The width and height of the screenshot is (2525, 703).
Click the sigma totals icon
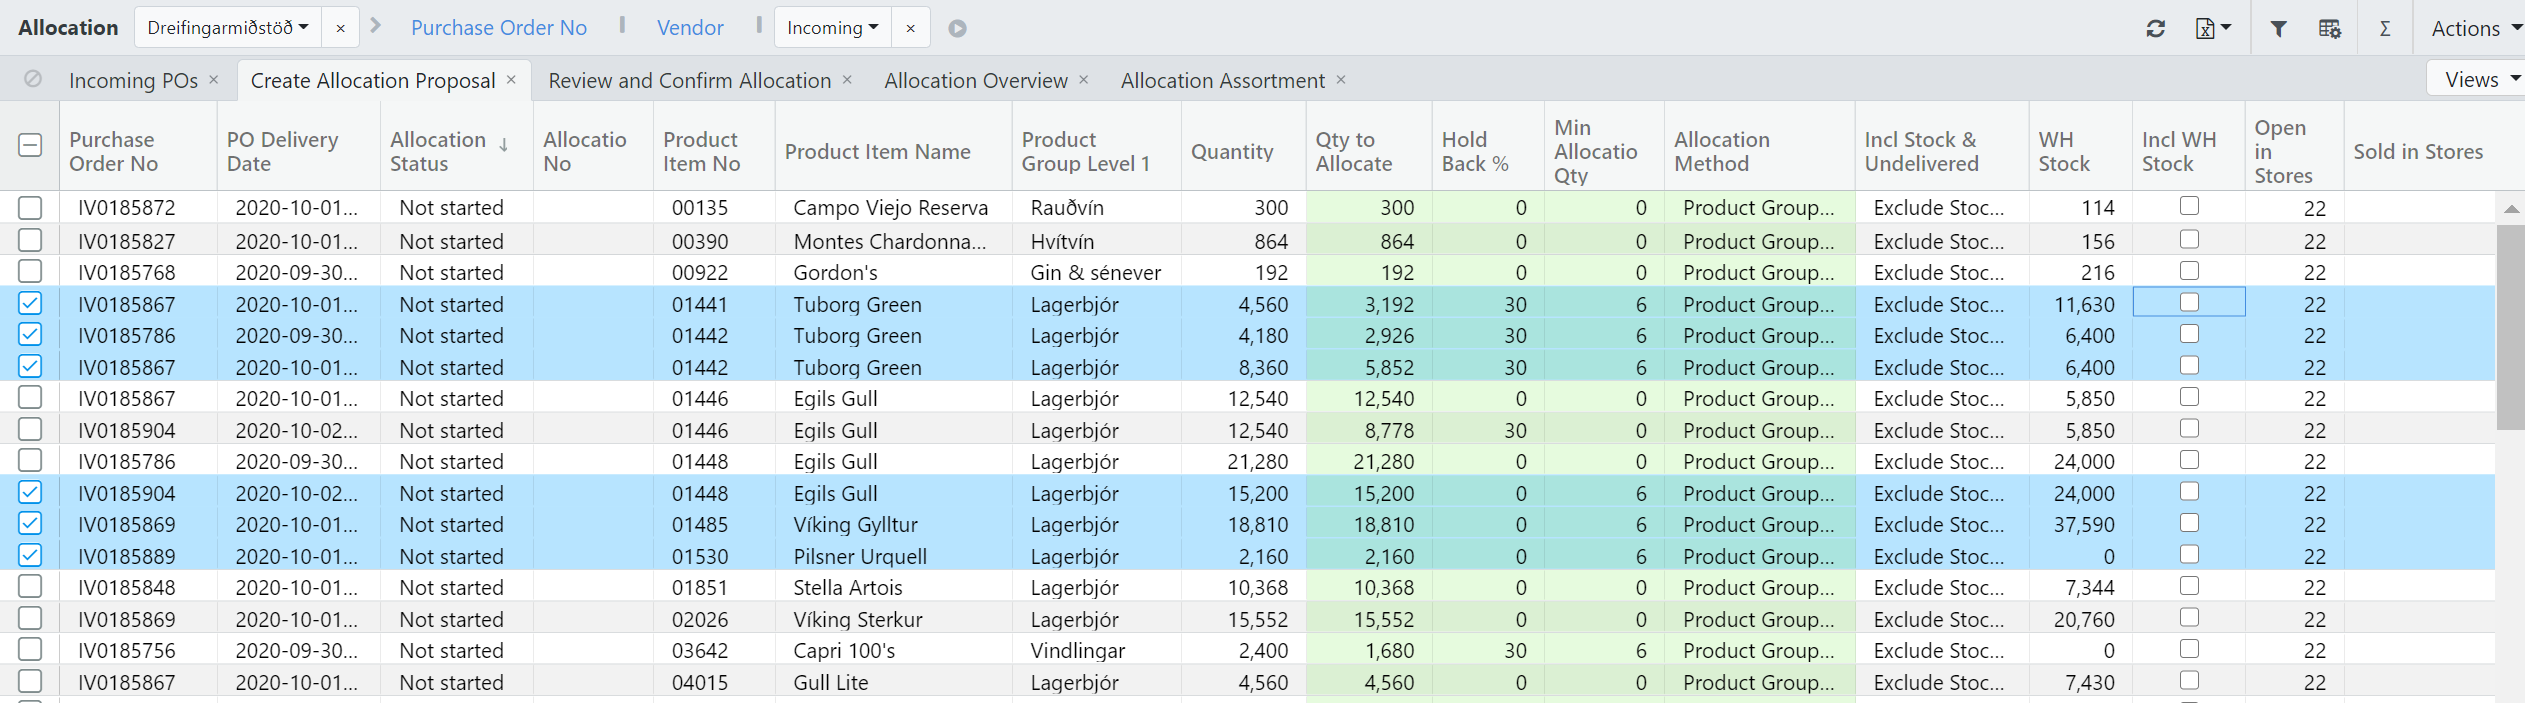pos(2385,29)
